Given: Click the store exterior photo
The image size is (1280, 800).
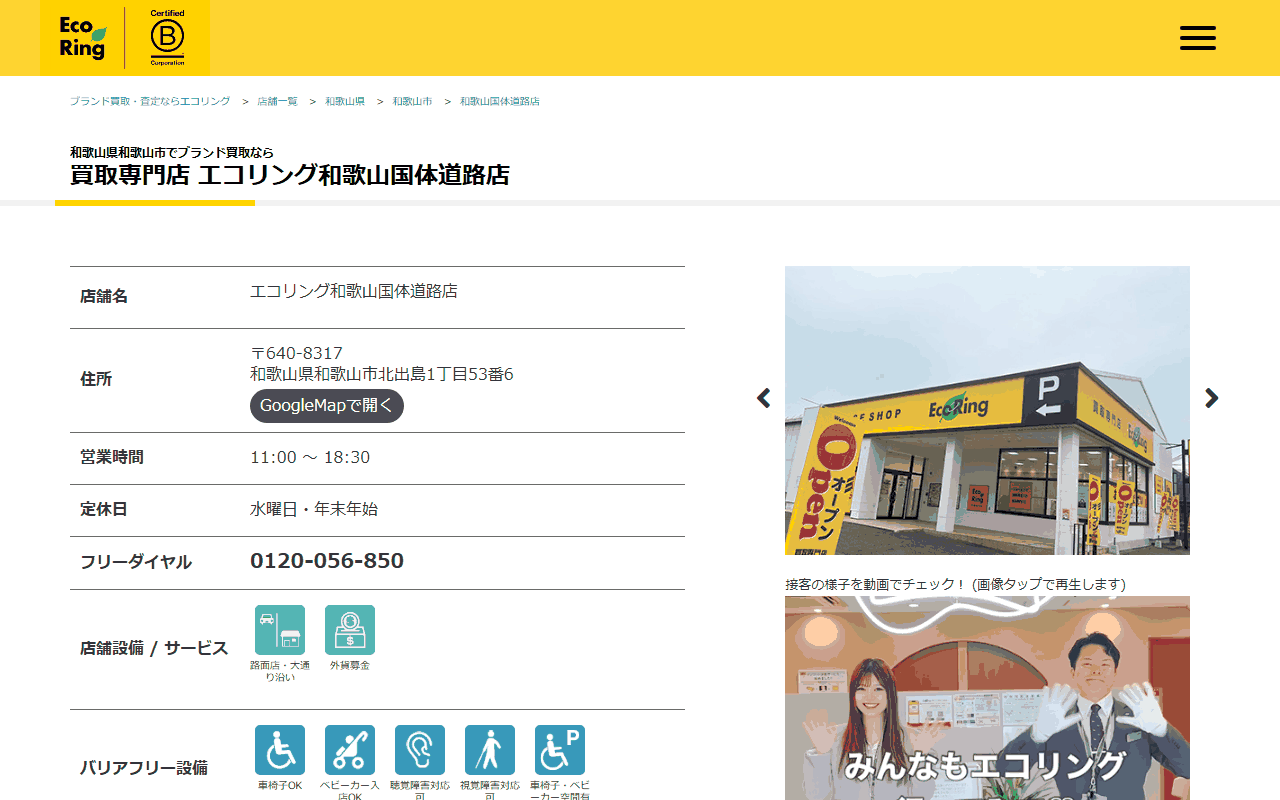Looking at the screenshot, I should (987, 410).
